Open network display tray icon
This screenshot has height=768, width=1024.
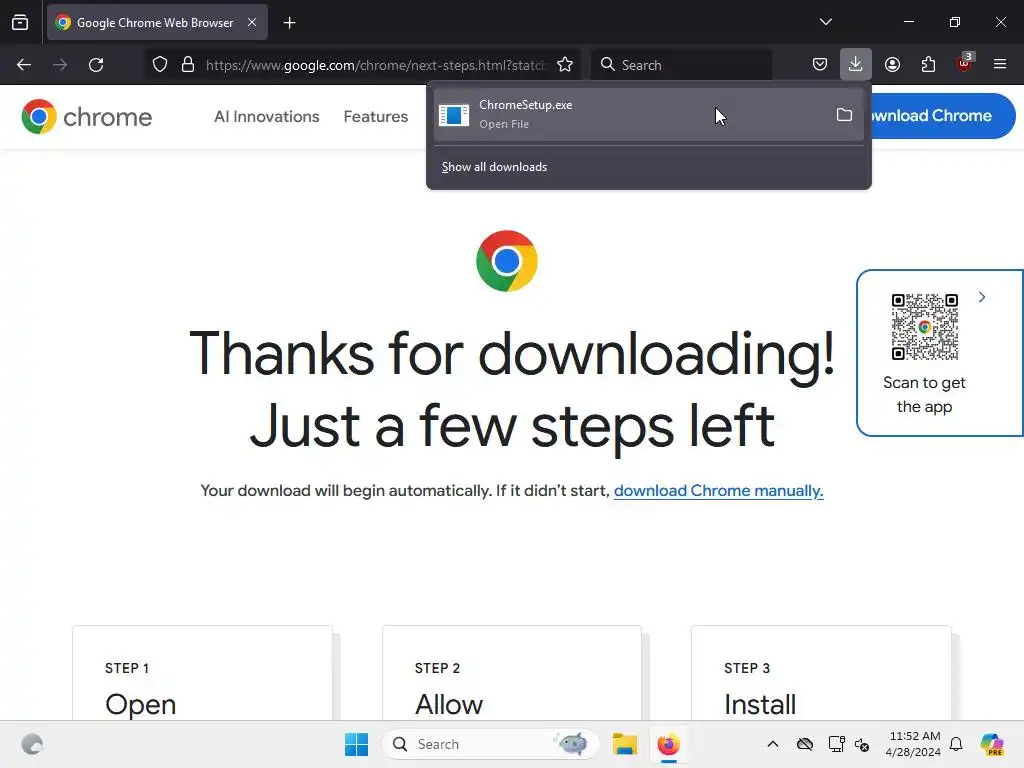pos(836,744)
